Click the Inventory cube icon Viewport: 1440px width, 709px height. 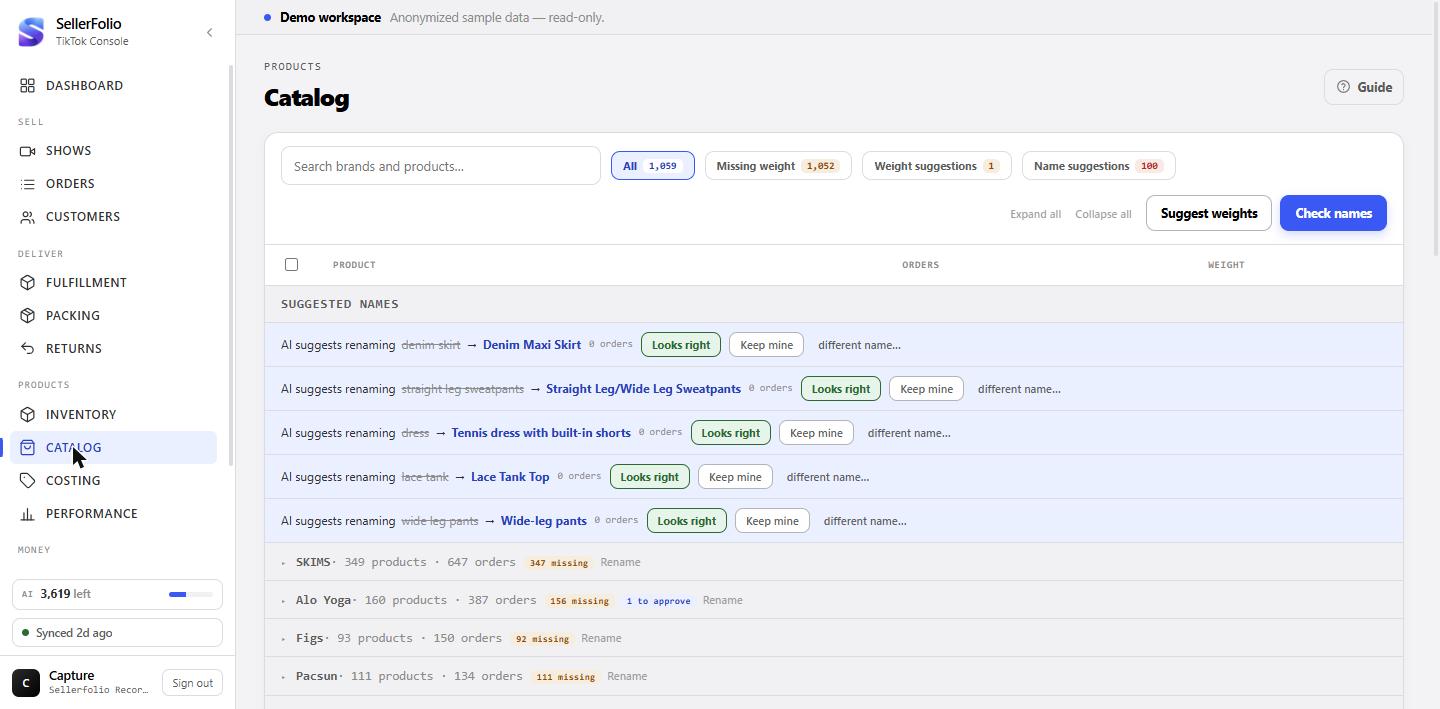[28, 415]
